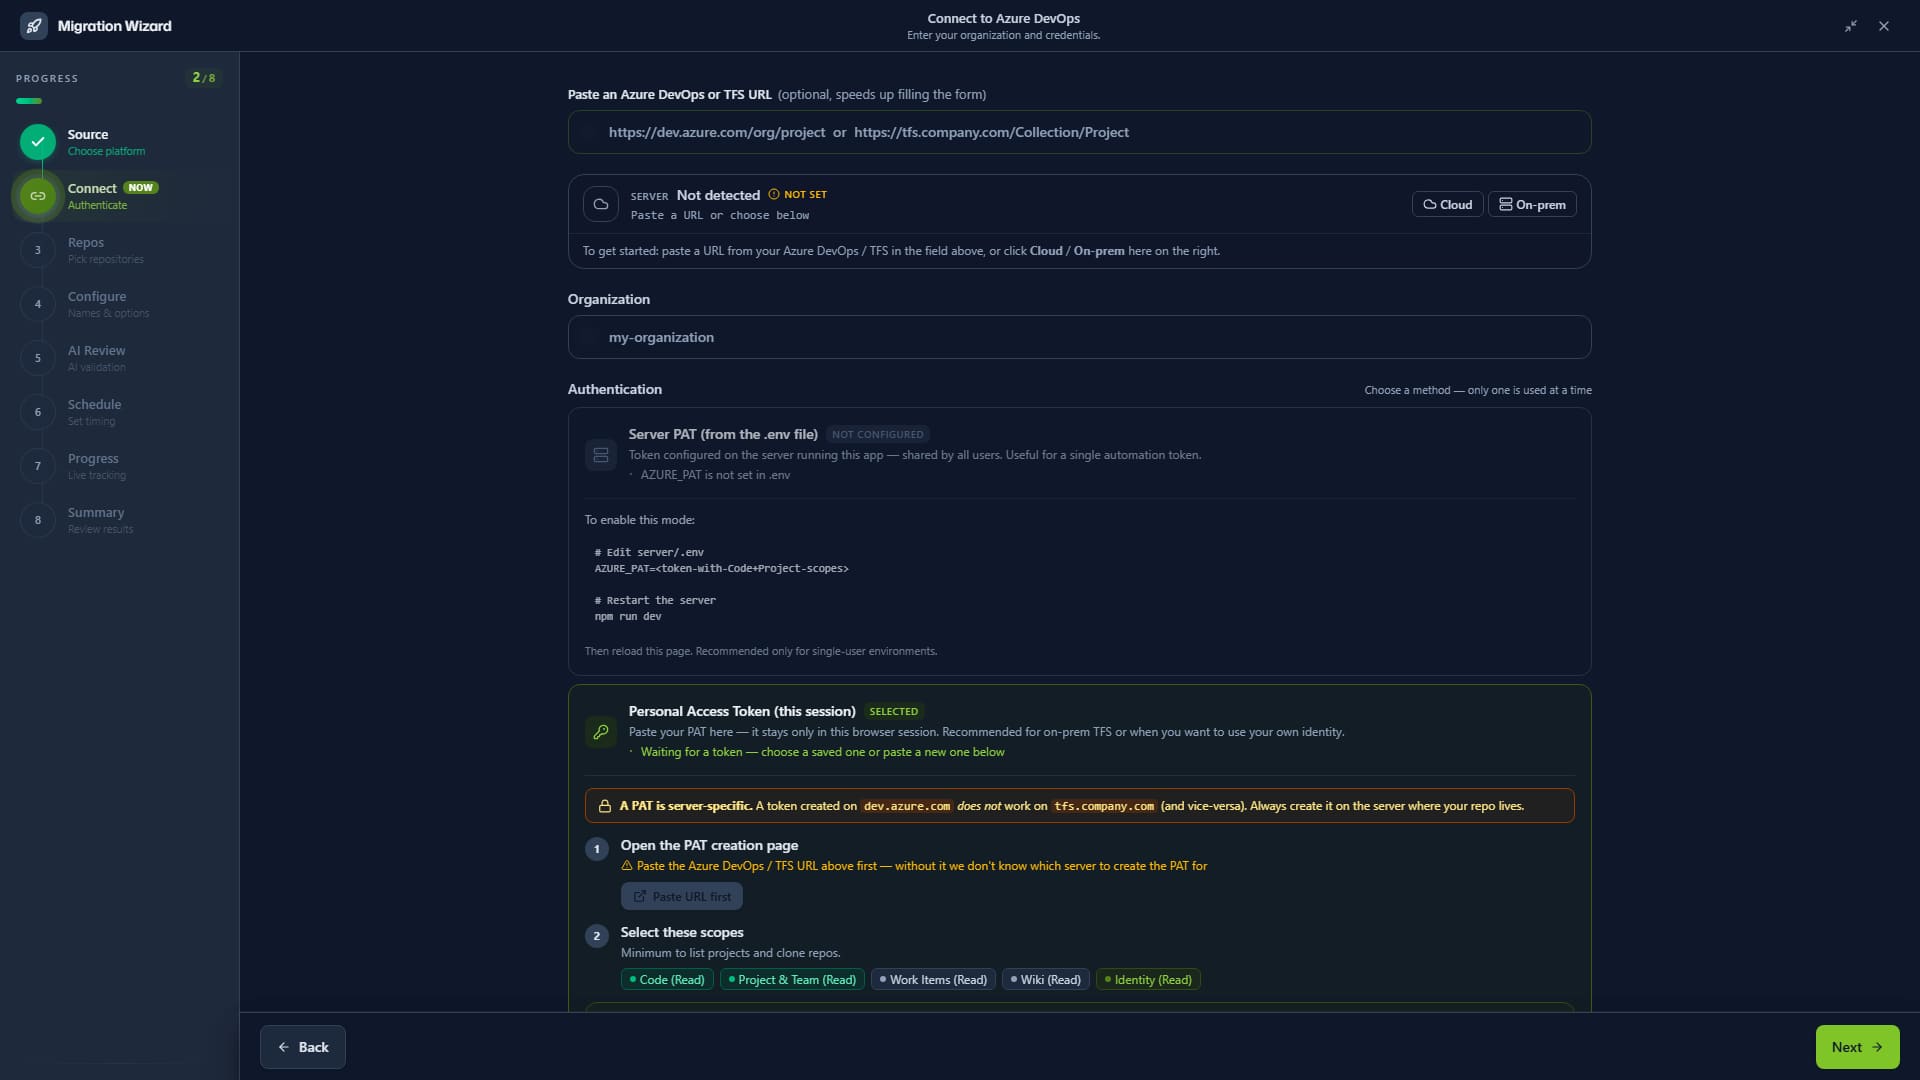Focus the Azure DevOps or TFS URL field
The height and width of the screenshot is (1080, 1920).
(1079, 132)
